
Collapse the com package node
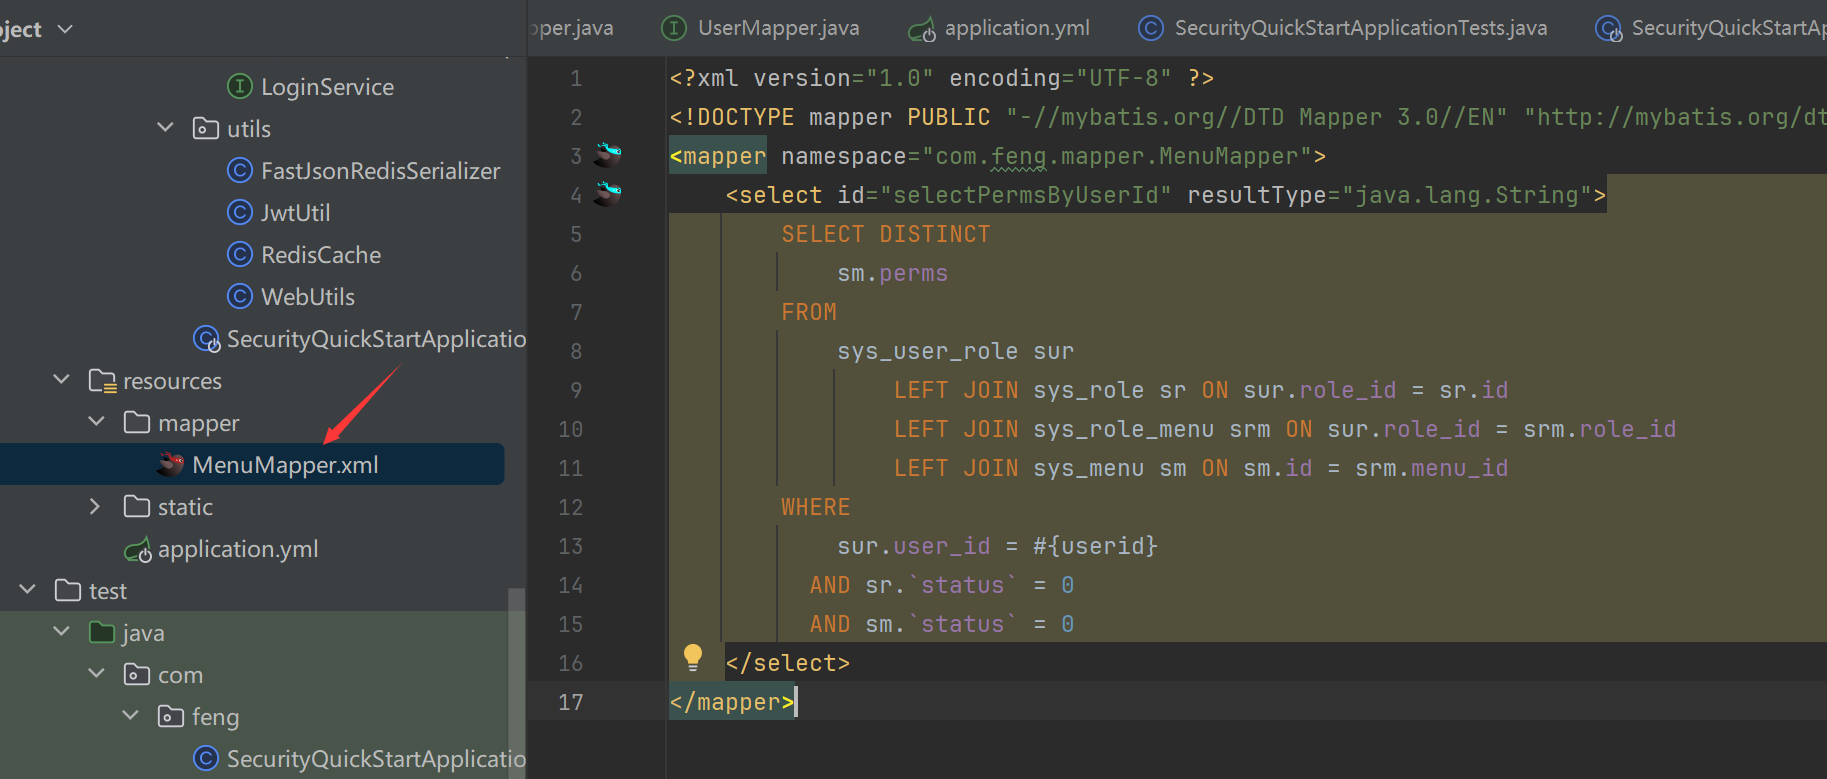tap(97, 674)
